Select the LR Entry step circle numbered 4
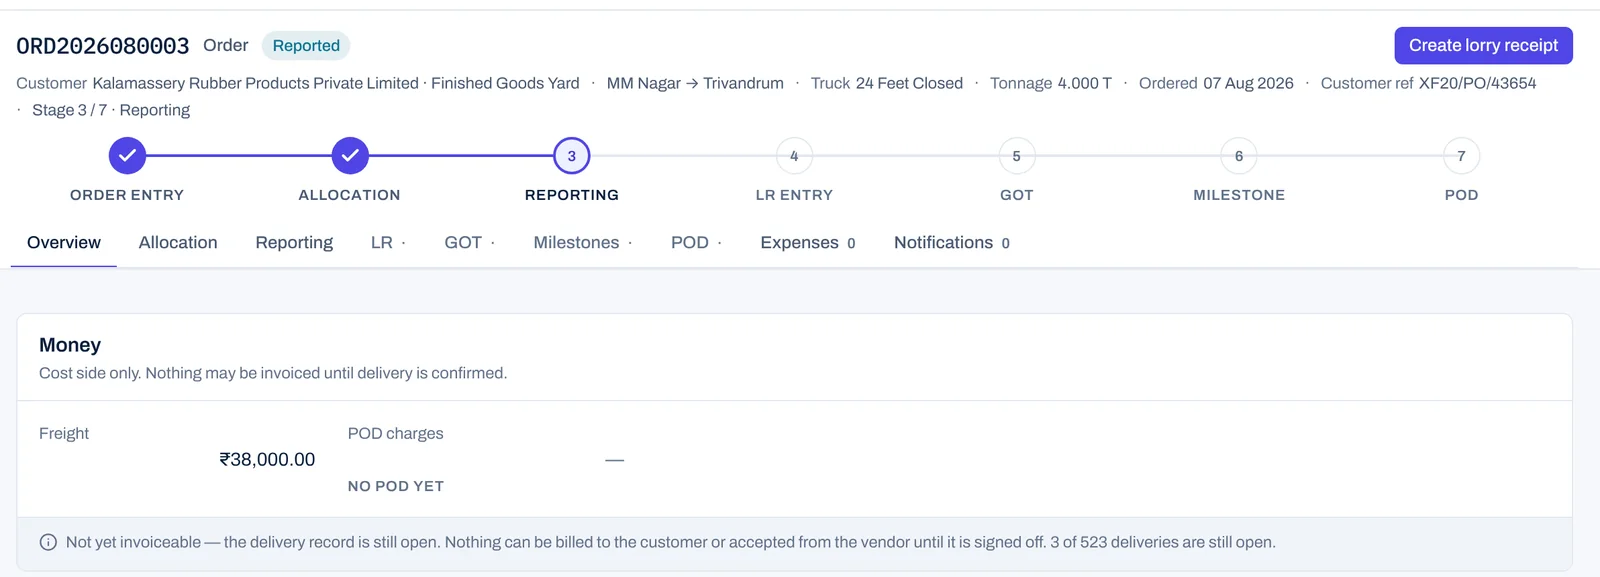1600x577 pixels. tap(794, 156)
